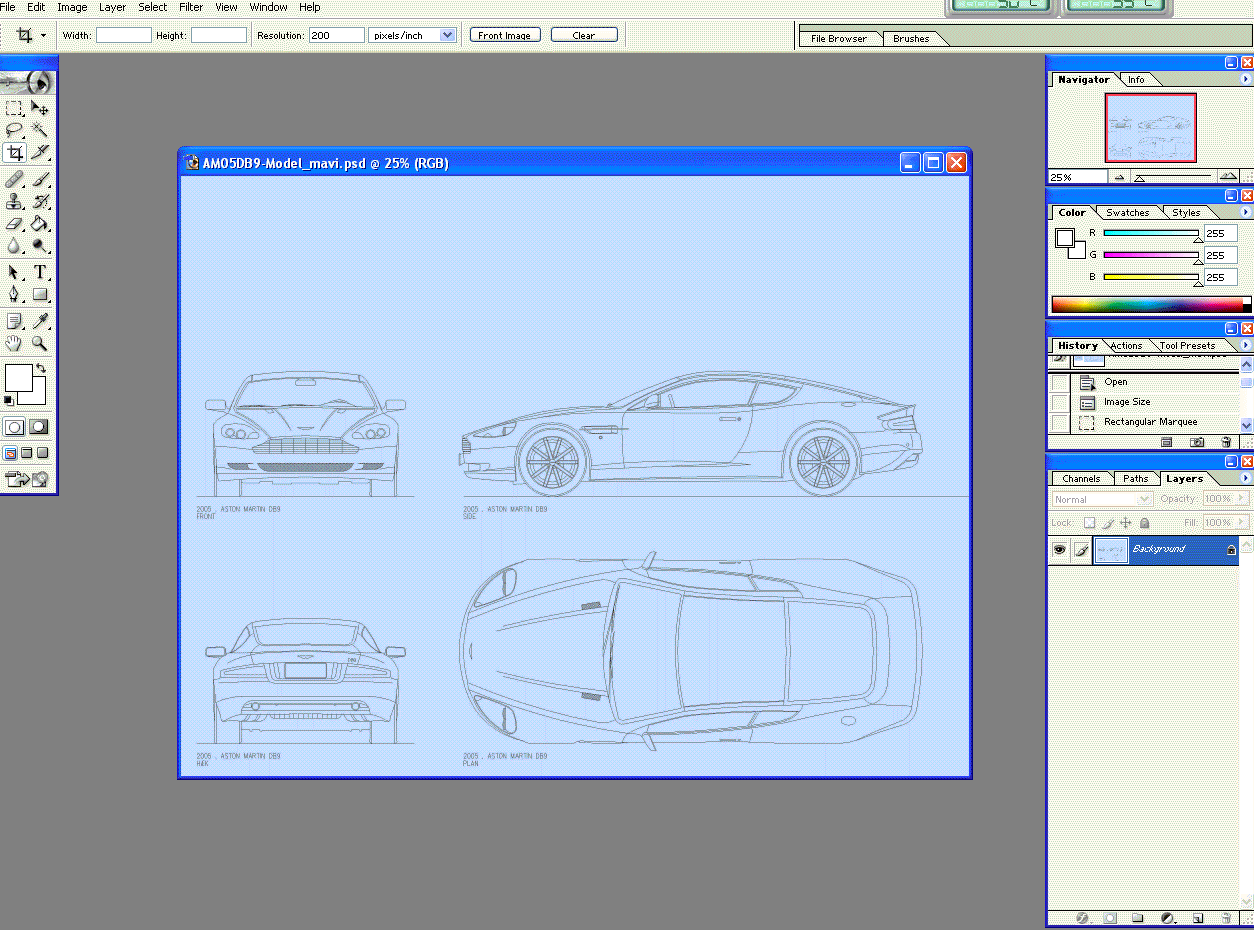Switch to the Swatches tab
Viewport: 1254px width, 931px height.
pyautogui.click(x=1127, y=213)
